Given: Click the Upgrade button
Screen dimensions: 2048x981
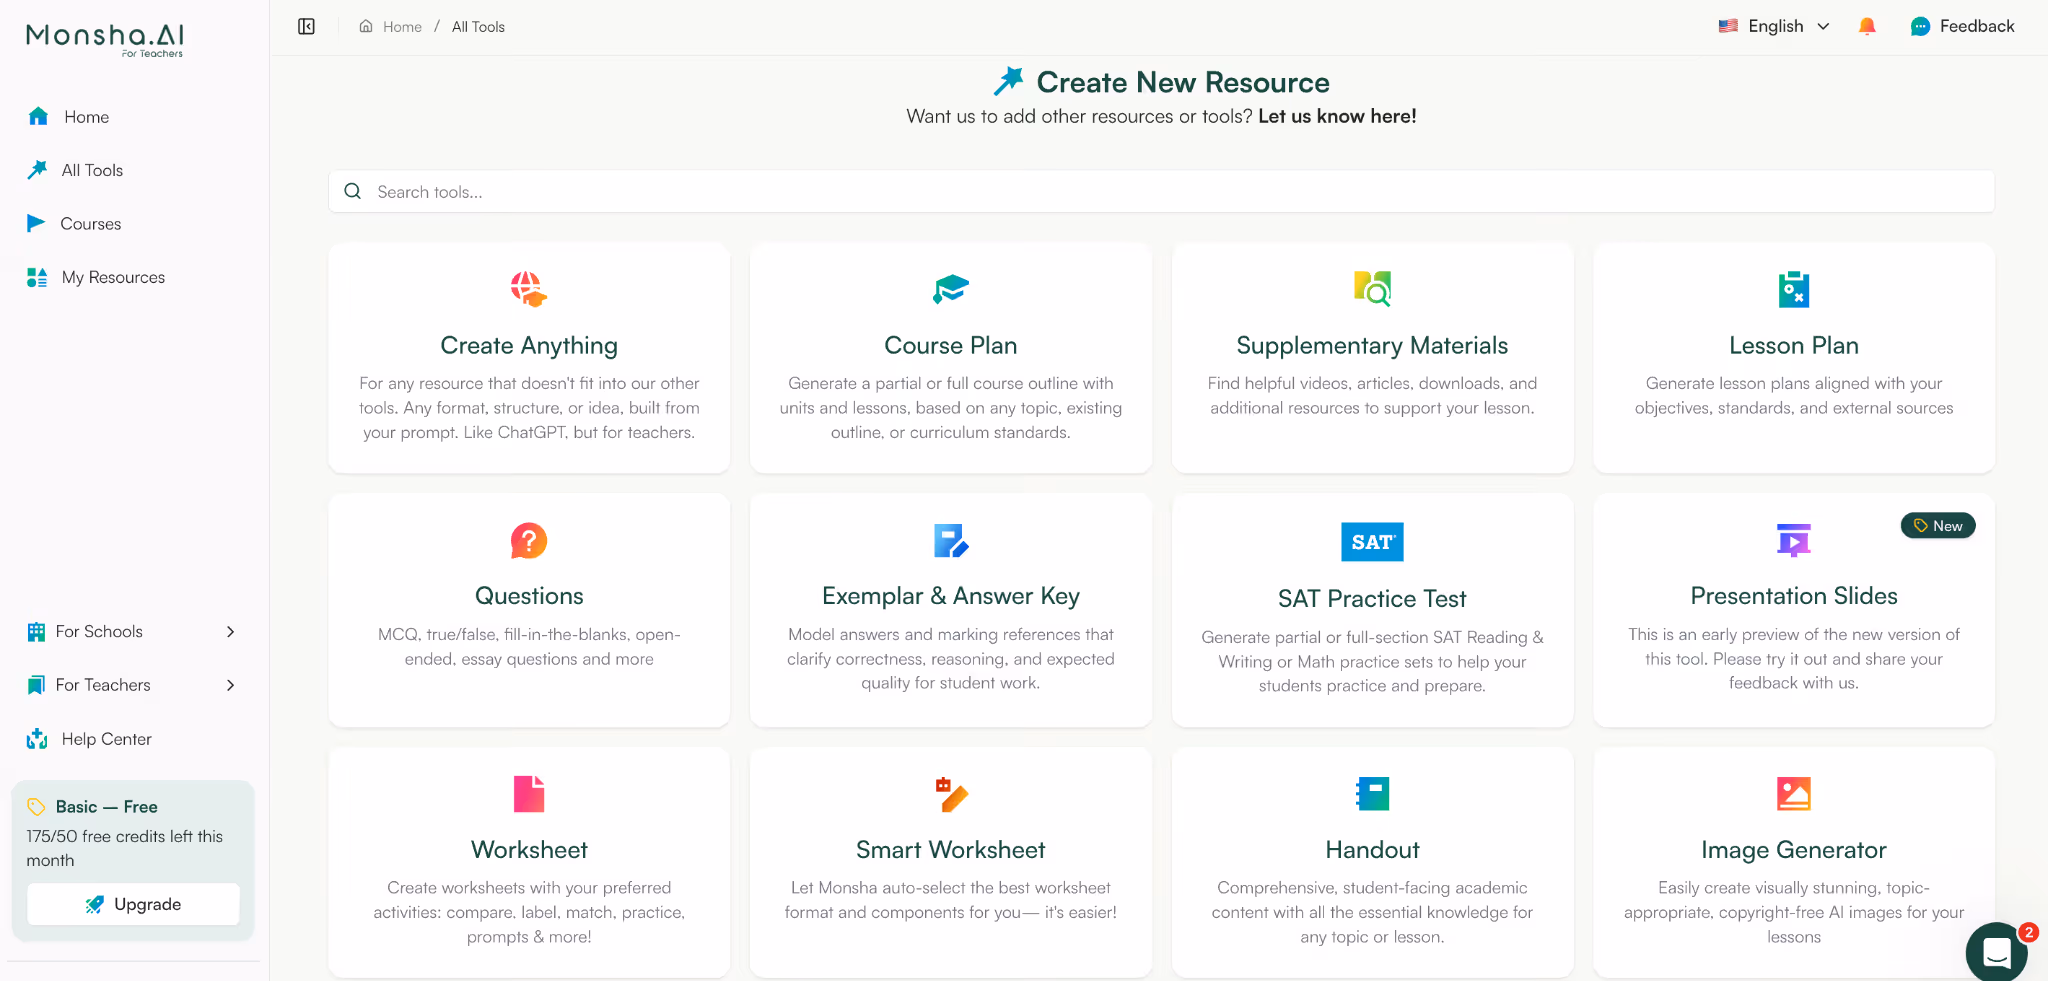Looking at the screenshot, I should coord(133,903).
